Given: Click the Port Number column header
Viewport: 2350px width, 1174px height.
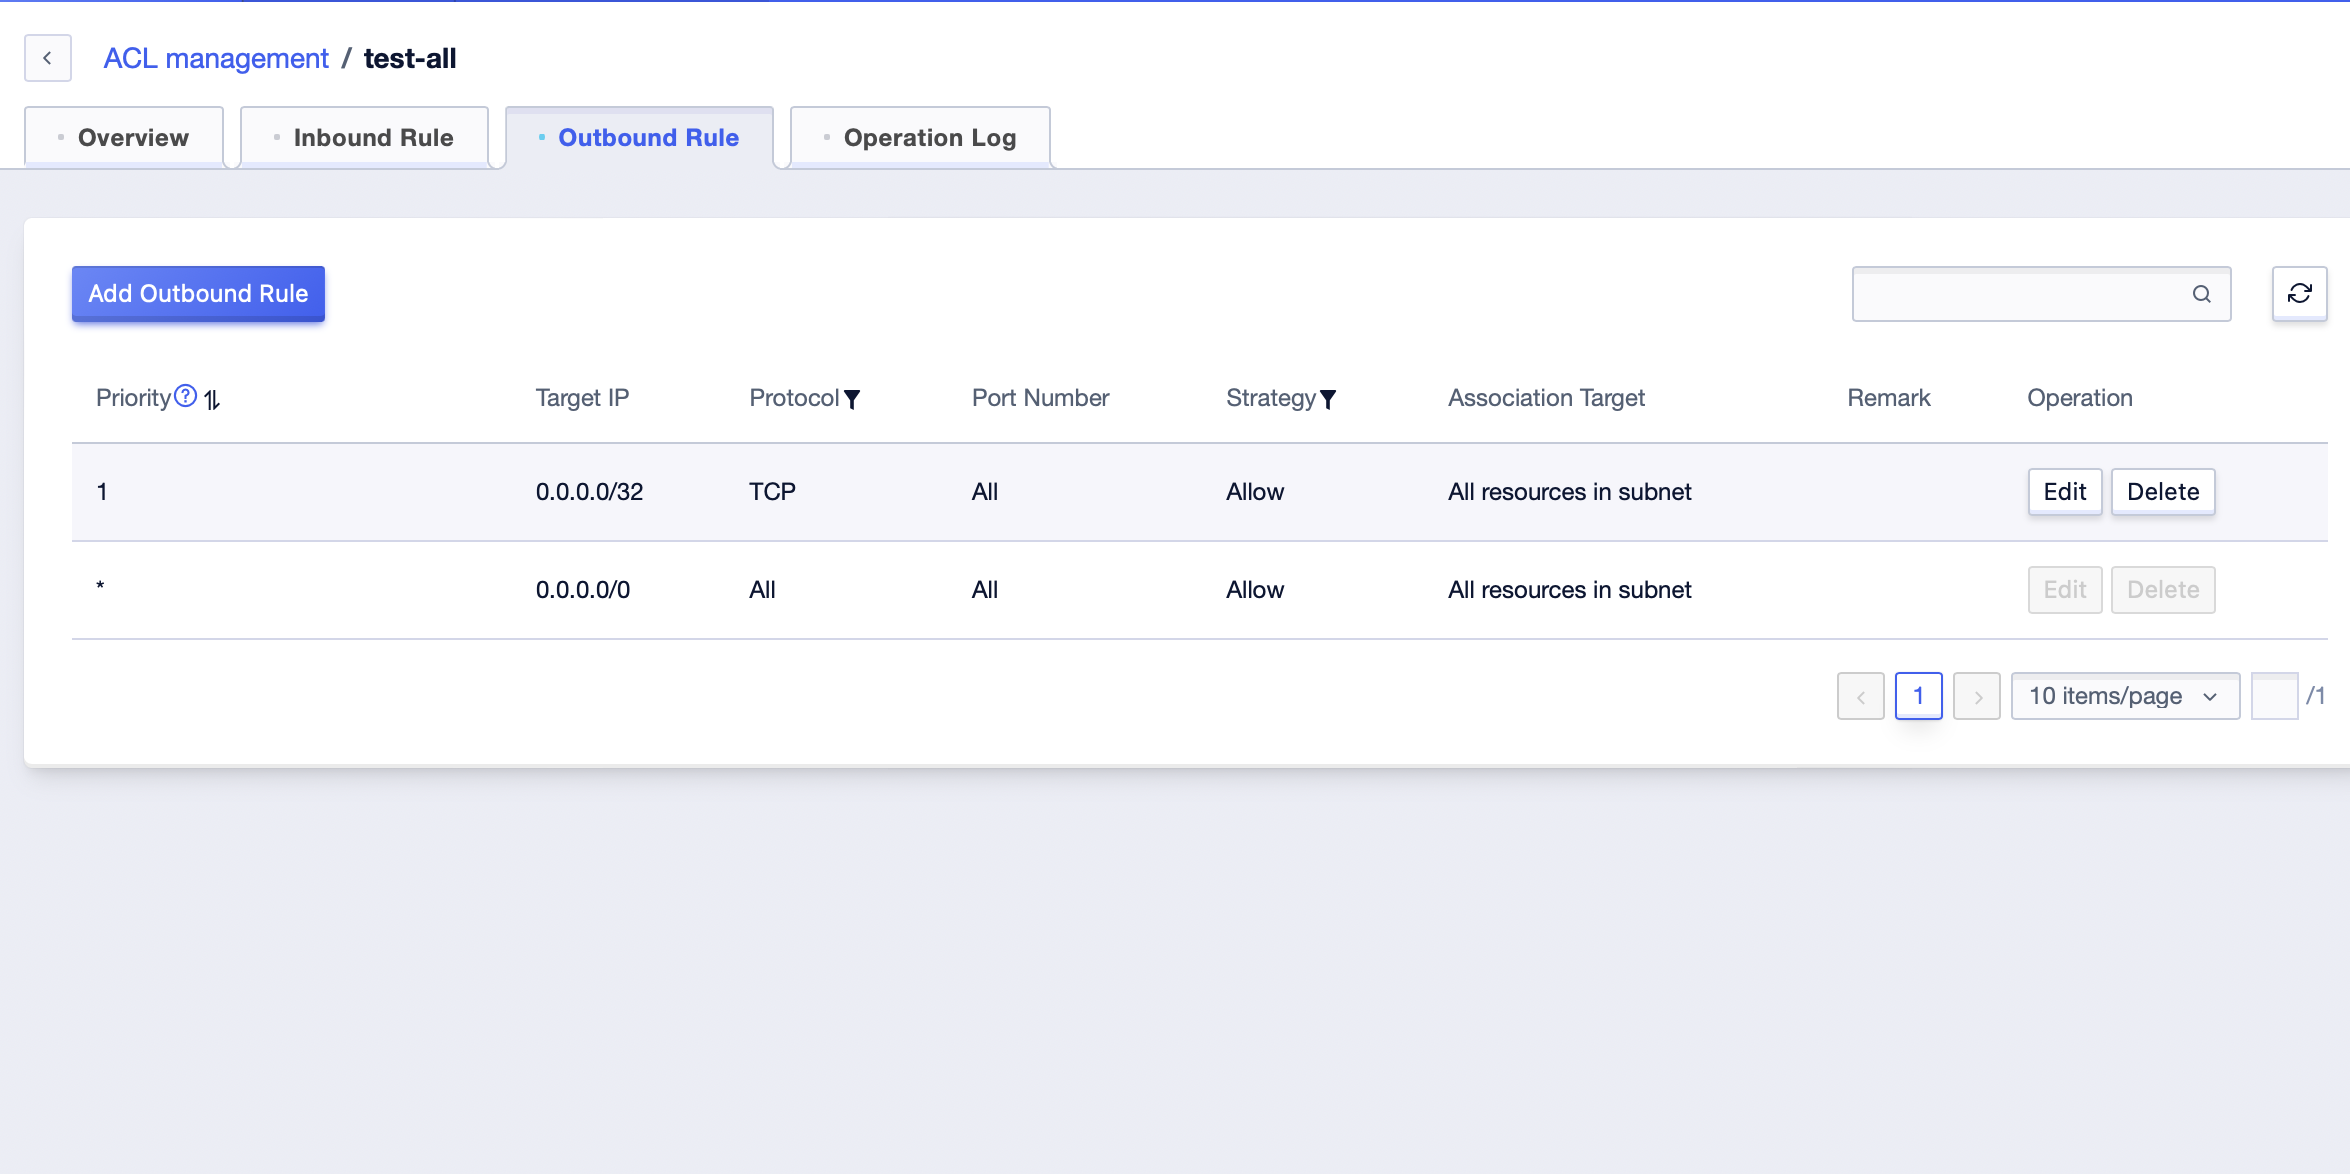Looking at the screenshot, I should (1040, 397).
